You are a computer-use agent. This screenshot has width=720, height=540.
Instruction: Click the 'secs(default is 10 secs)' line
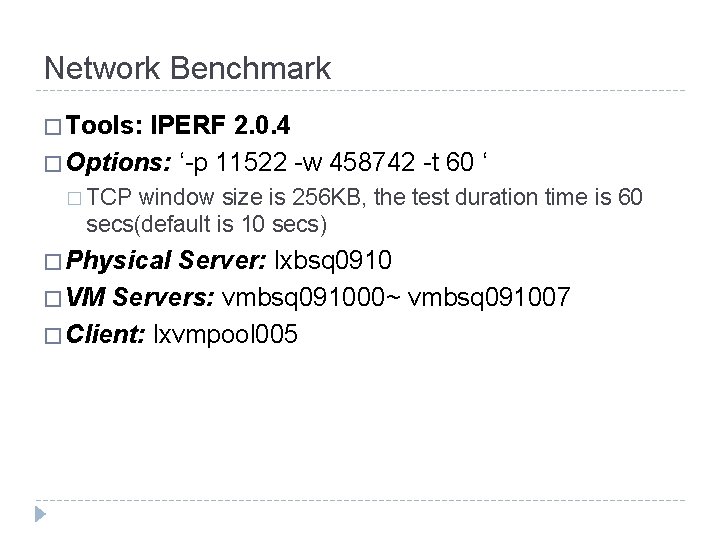[208, 221]
